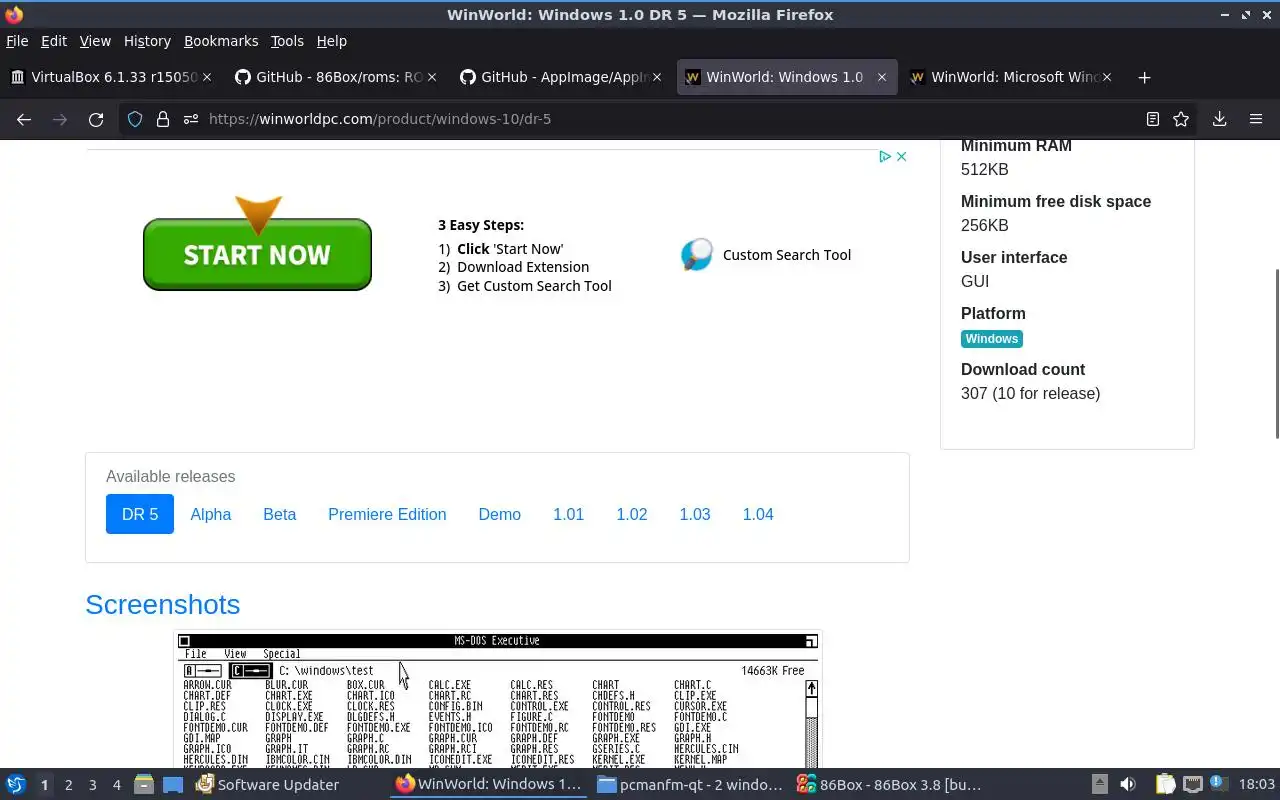1280x800 pixels.
Task: Close the WinWorld Microsoft Windows tab
Action: coord(1107,77)
